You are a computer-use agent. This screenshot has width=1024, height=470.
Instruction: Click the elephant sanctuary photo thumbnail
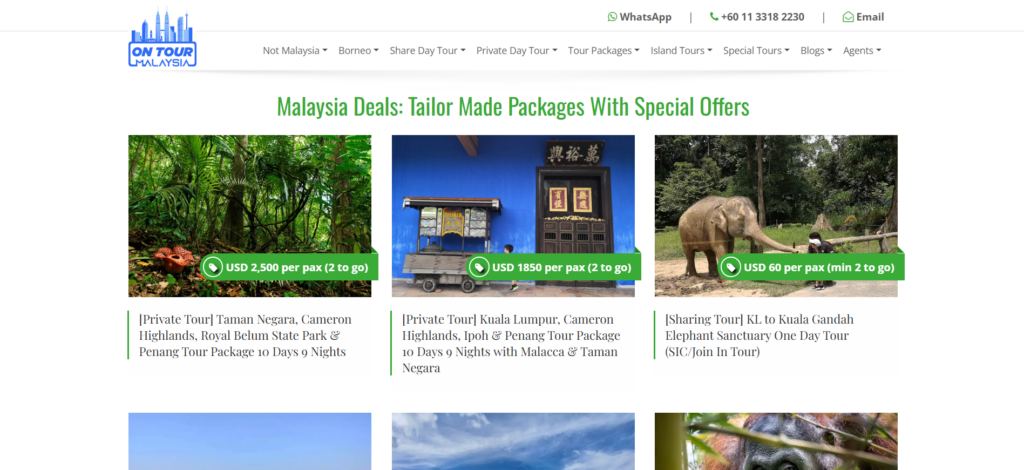pyautogui.click(x=776, y=216)
